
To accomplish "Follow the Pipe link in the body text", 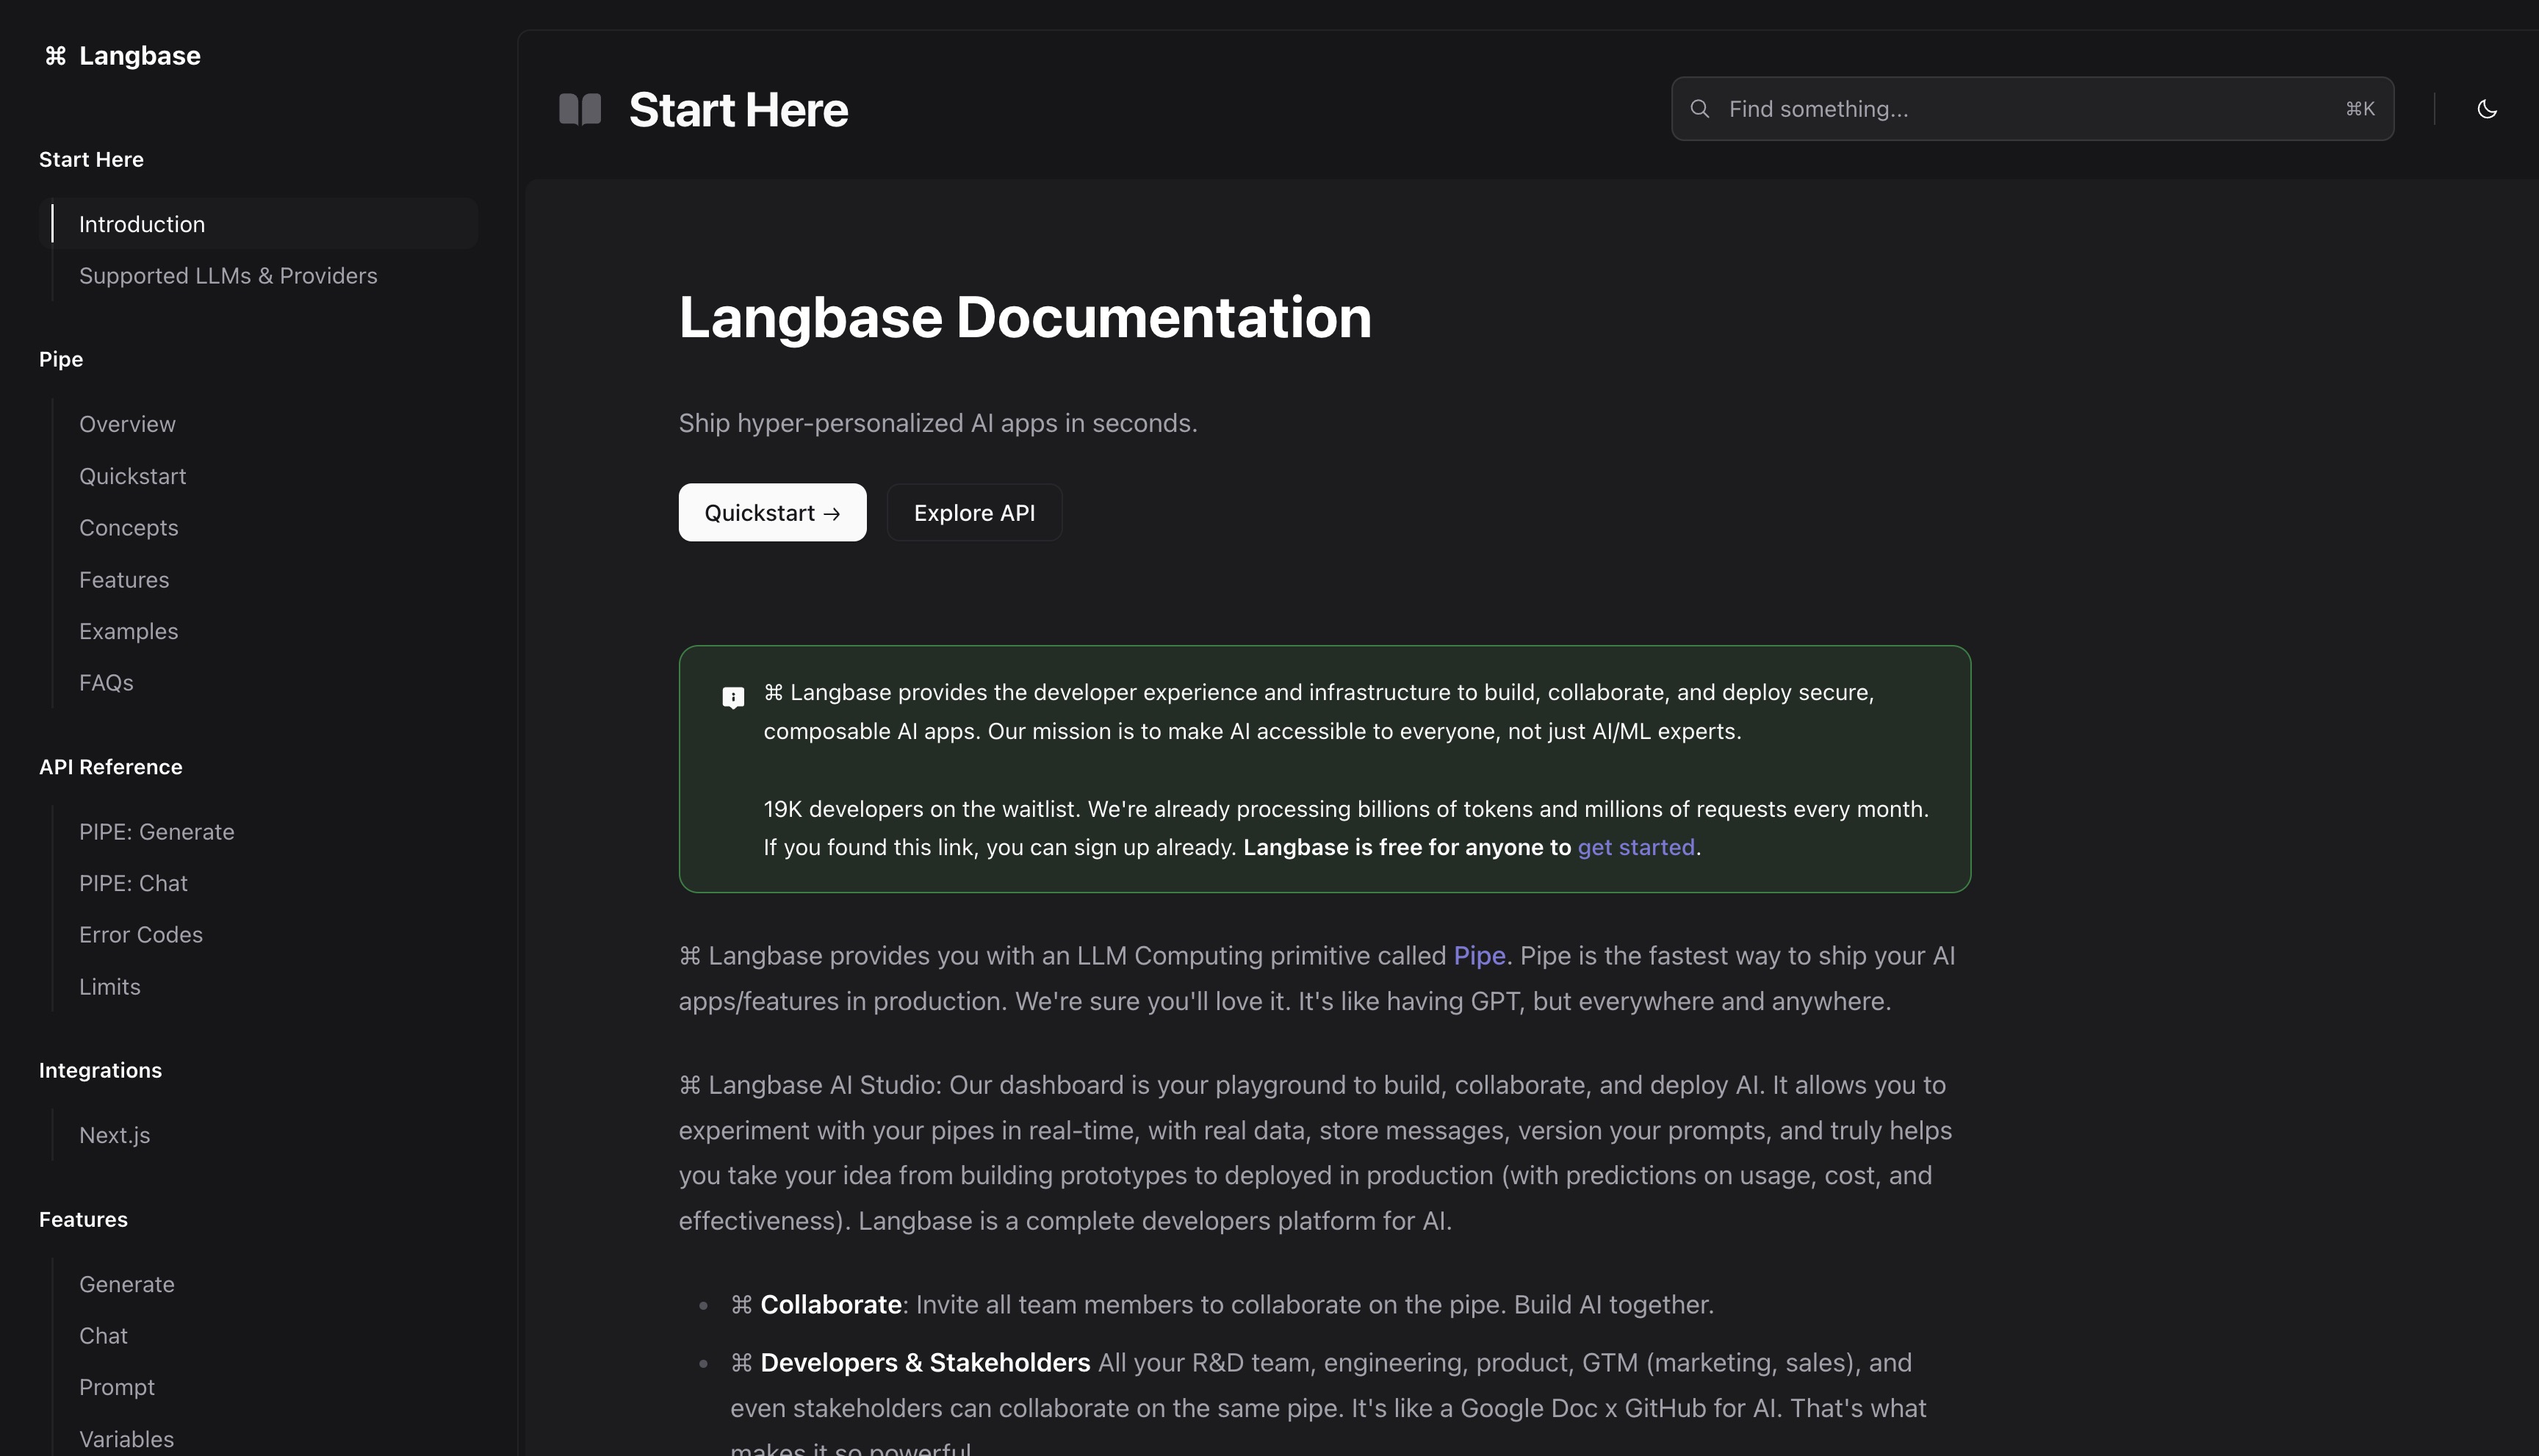I will click(1480, 955).
